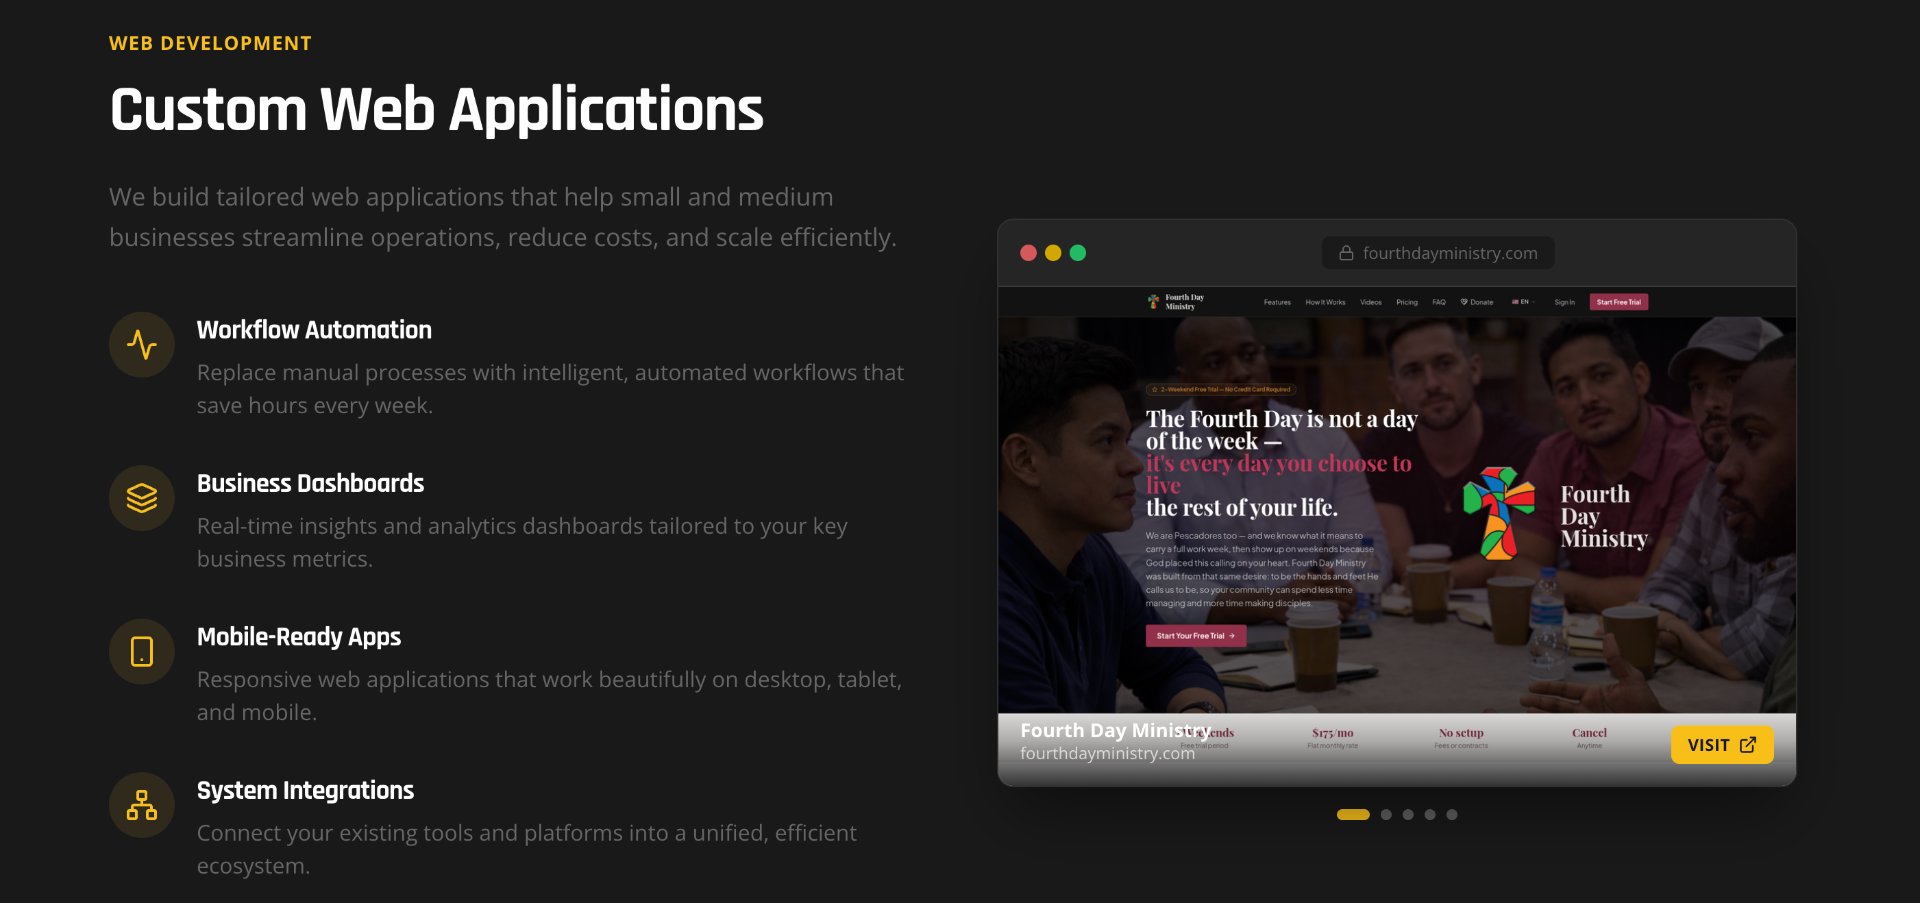1920x903 pixels.
Task: Open Pricing in preview site navbar
Action: 1407,302
